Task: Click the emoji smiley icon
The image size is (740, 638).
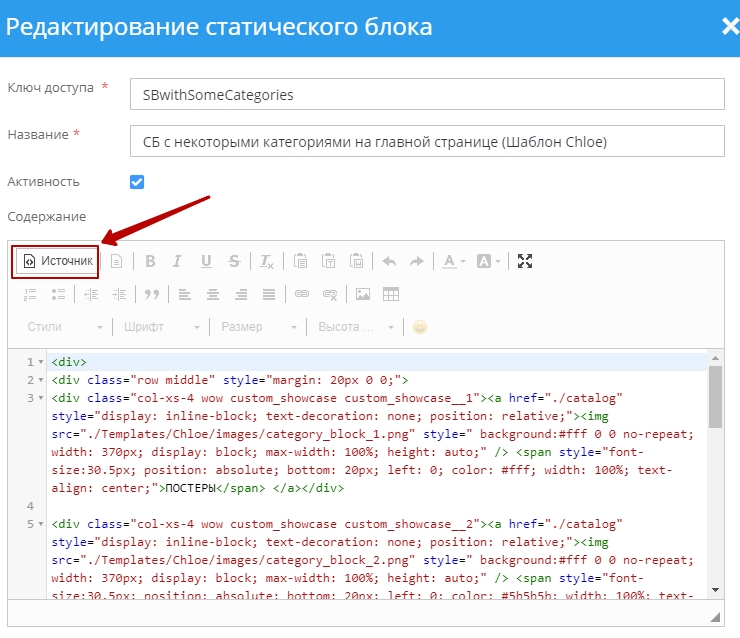Action: click(x=420, y=327)
